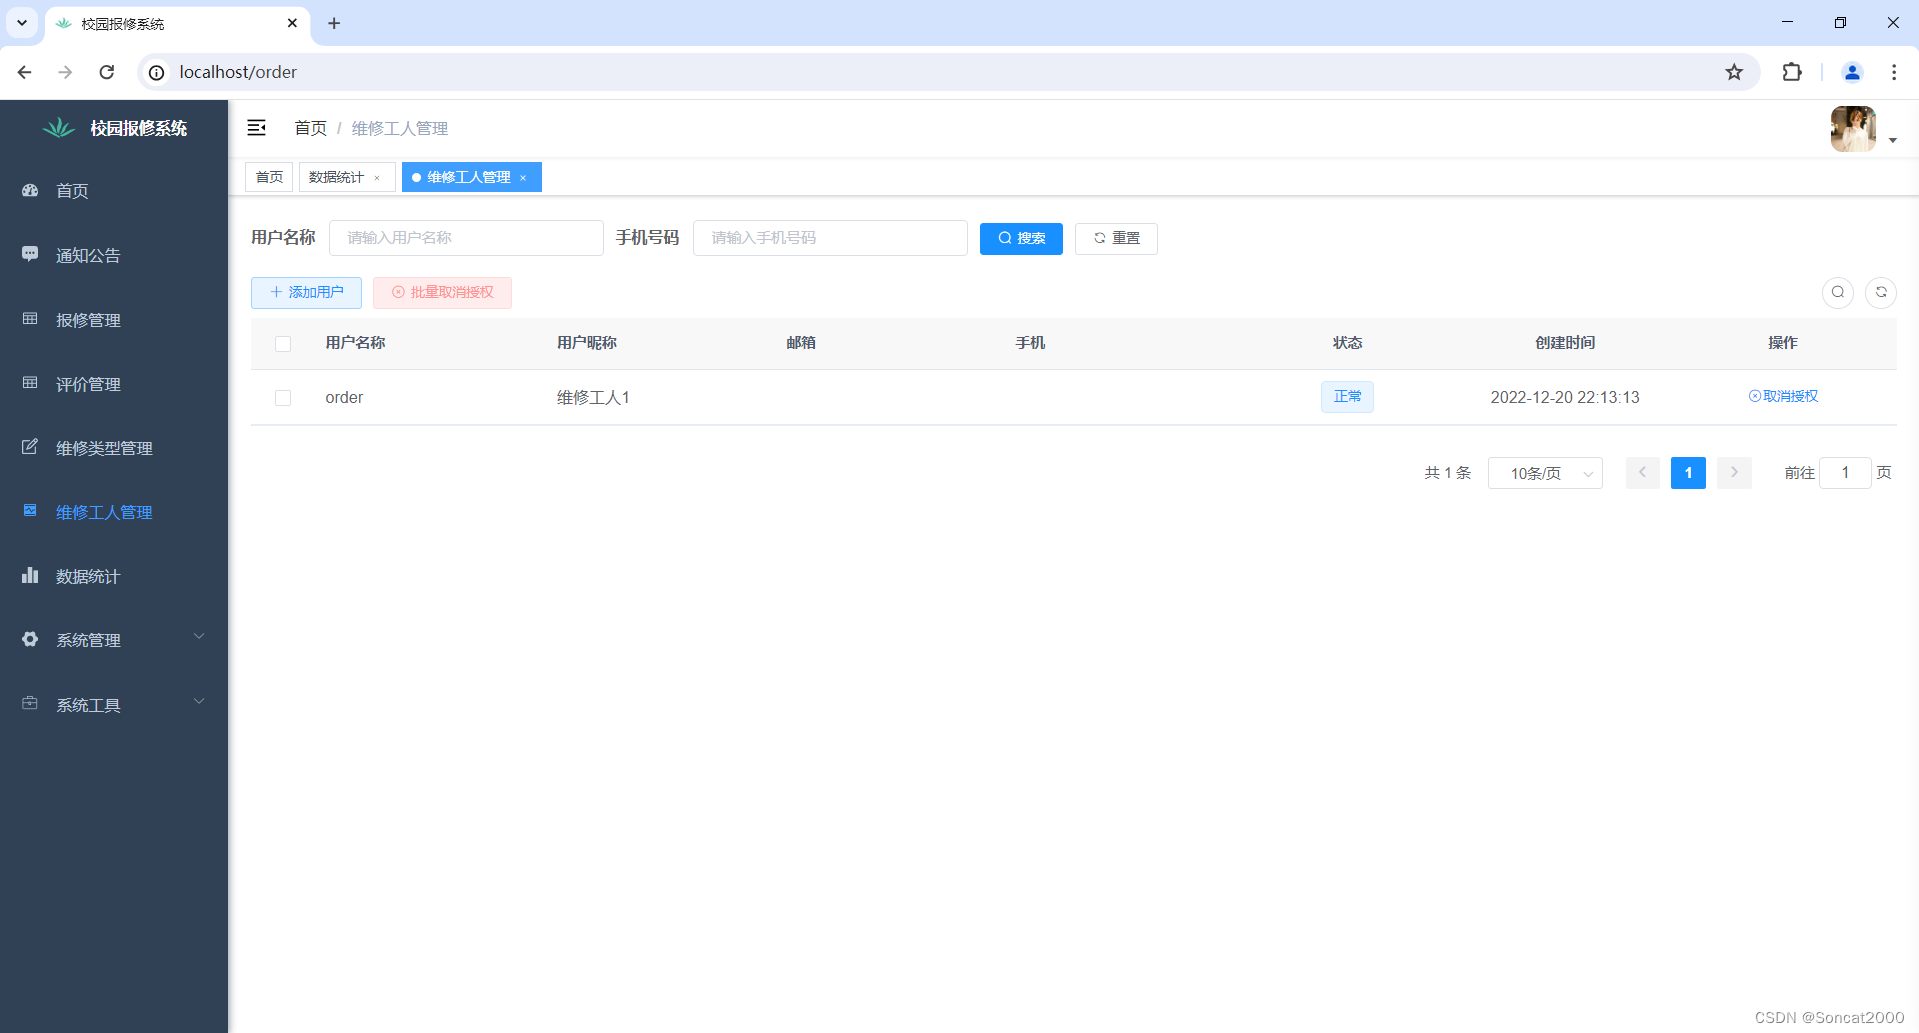Click 取消授权 link for order row
This screenshot has height=1033, width=1919.
pyautogui.click(x=1783, y=396)
